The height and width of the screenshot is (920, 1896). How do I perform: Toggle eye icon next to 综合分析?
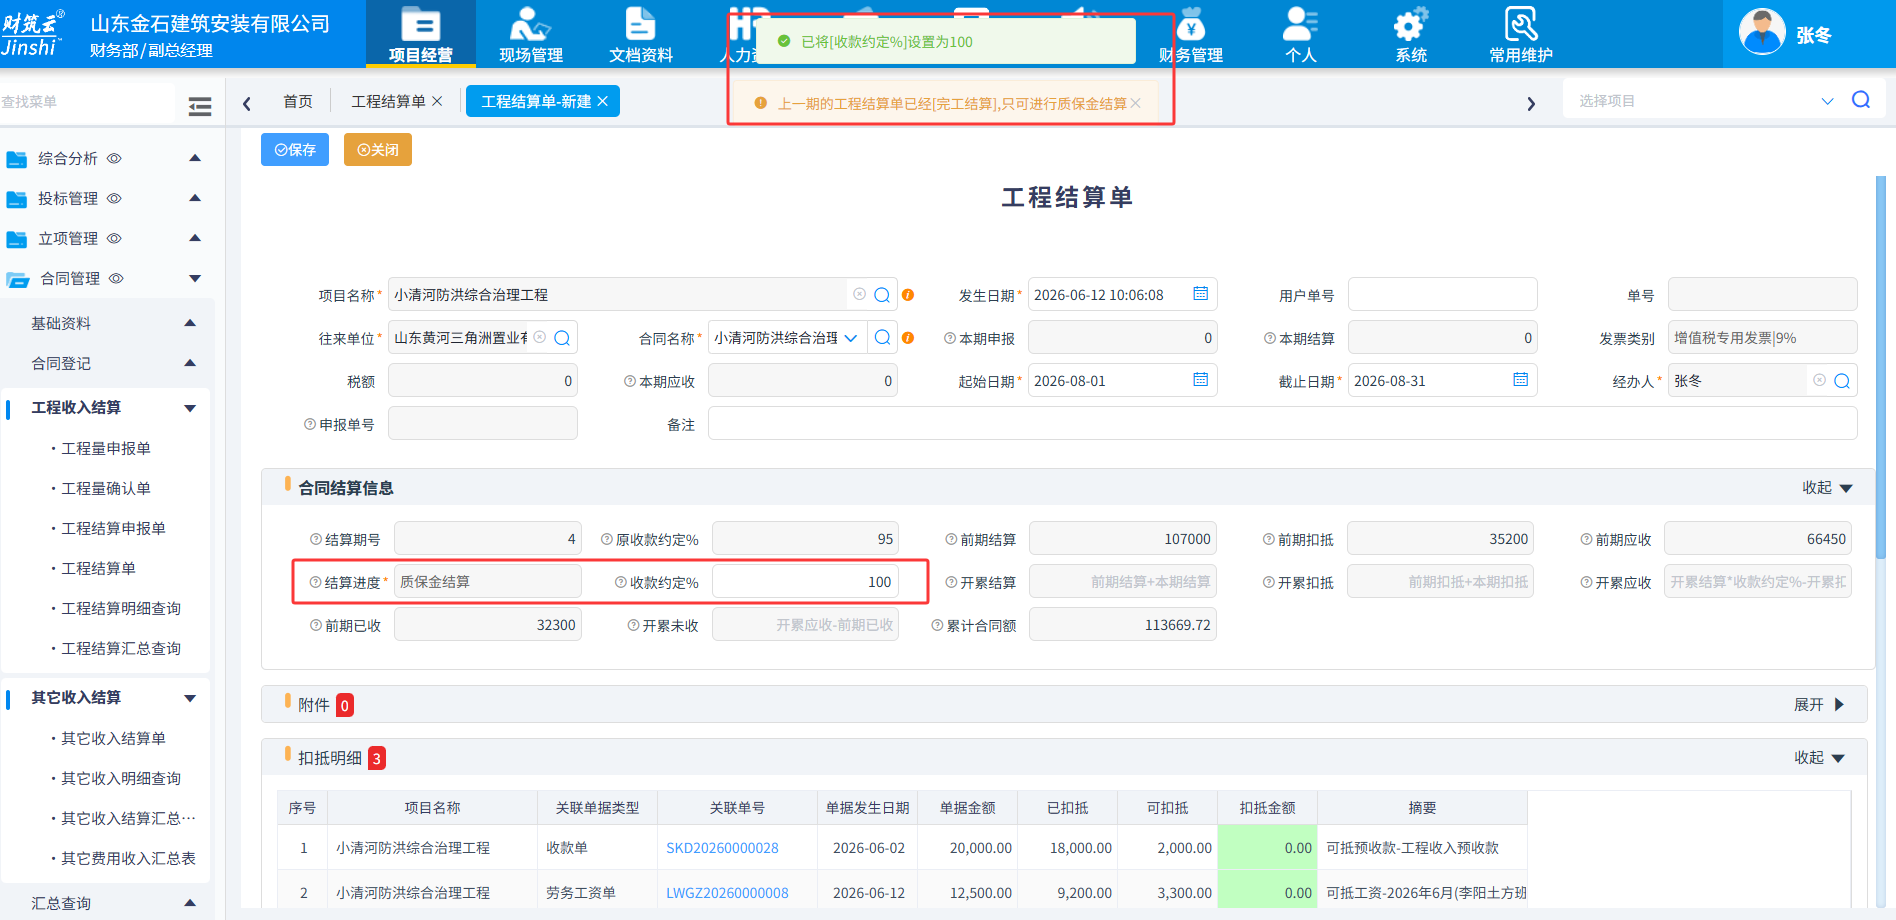pos(114,158)
